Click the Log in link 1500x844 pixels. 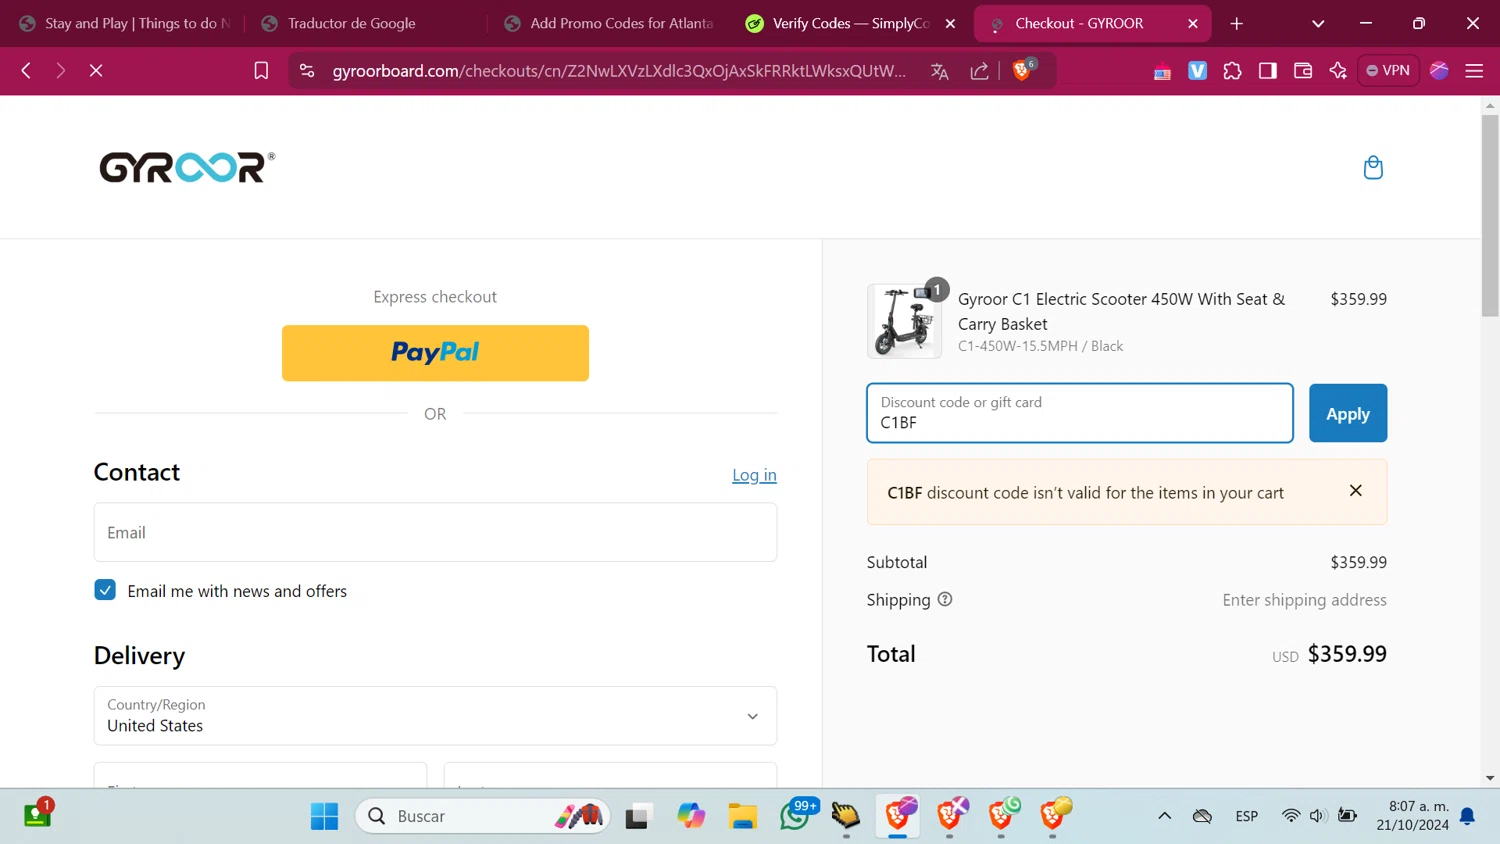754,475
